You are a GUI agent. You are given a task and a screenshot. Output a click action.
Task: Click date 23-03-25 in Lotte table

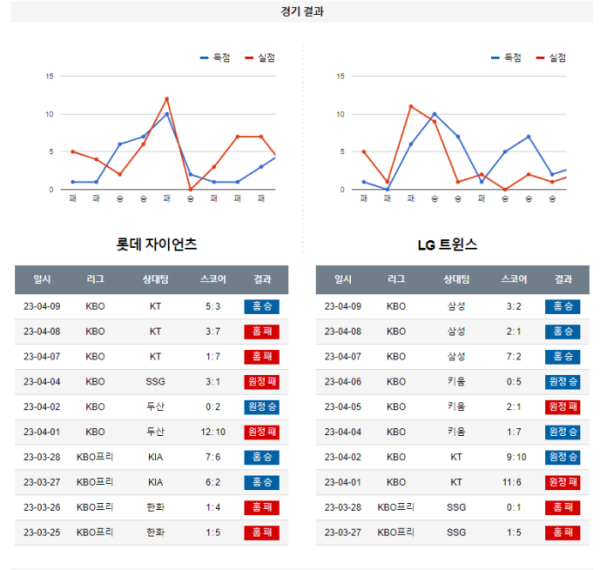tap(42, 533)
